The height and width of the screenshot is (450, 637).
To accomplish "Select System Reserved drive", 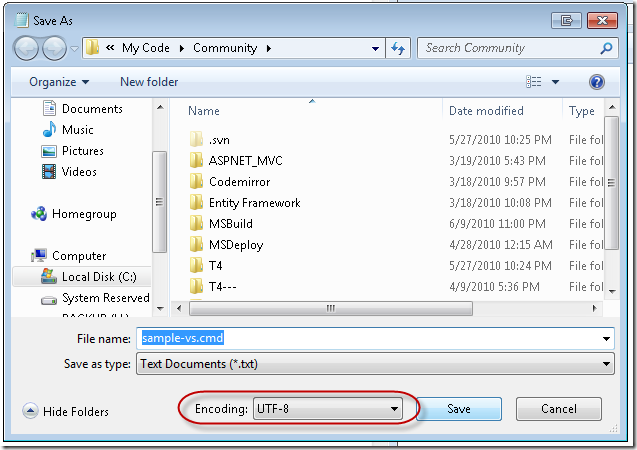I will pos(106,298).
